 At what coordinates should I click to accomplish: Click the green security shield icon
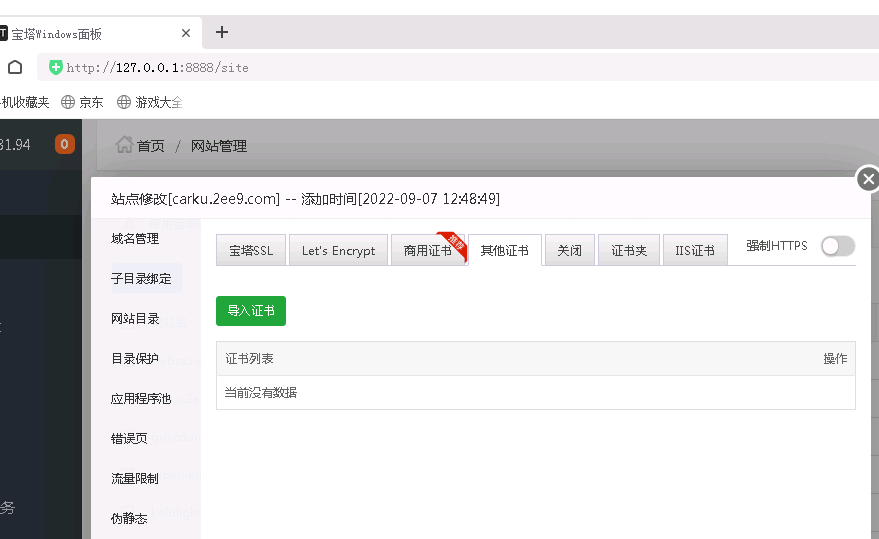56,68
